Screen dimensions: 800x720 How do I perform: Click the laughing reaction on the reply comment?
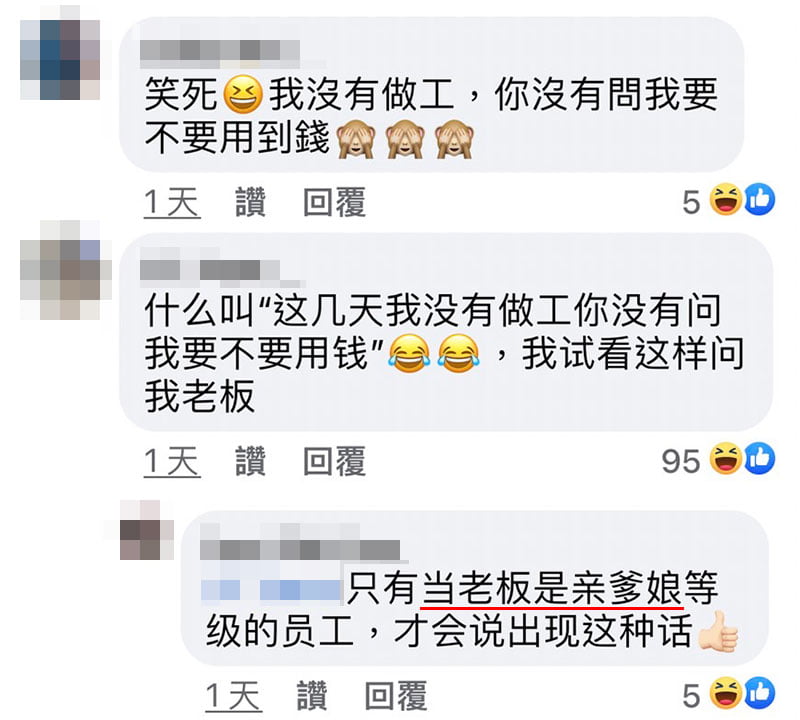click(x=726, y=693)
